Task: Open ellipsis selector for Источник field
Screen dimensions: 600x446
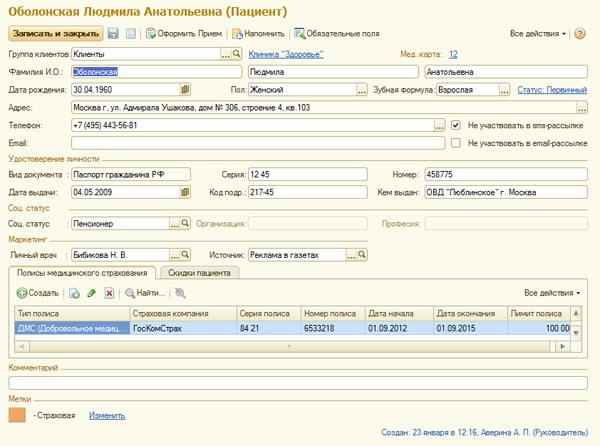Action: coord(351,255)
